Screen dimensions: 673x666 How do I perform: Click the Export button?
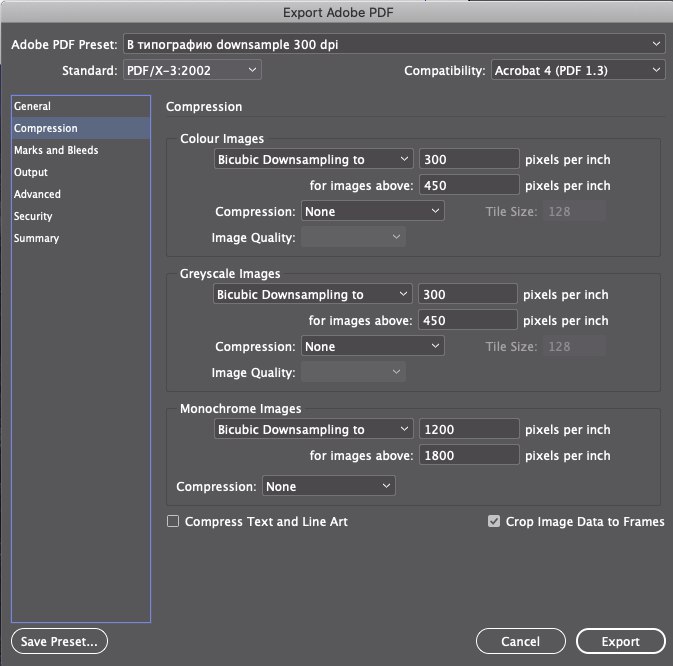(x=620, y=641)
